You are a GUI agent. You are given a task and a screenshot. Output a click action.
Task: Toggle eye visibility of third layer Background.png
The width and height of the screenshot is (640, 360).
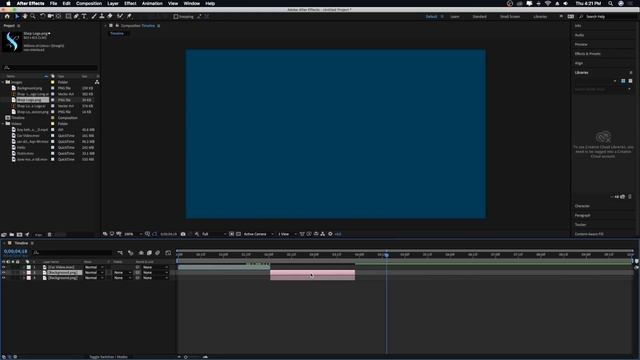[x=4, y=278]
